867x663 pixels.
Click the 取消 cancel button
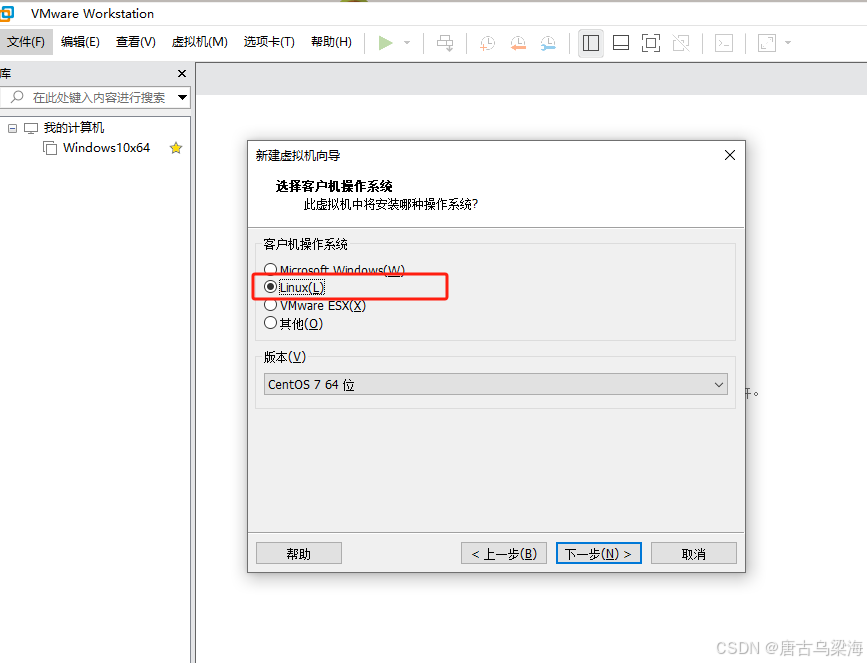693,554
